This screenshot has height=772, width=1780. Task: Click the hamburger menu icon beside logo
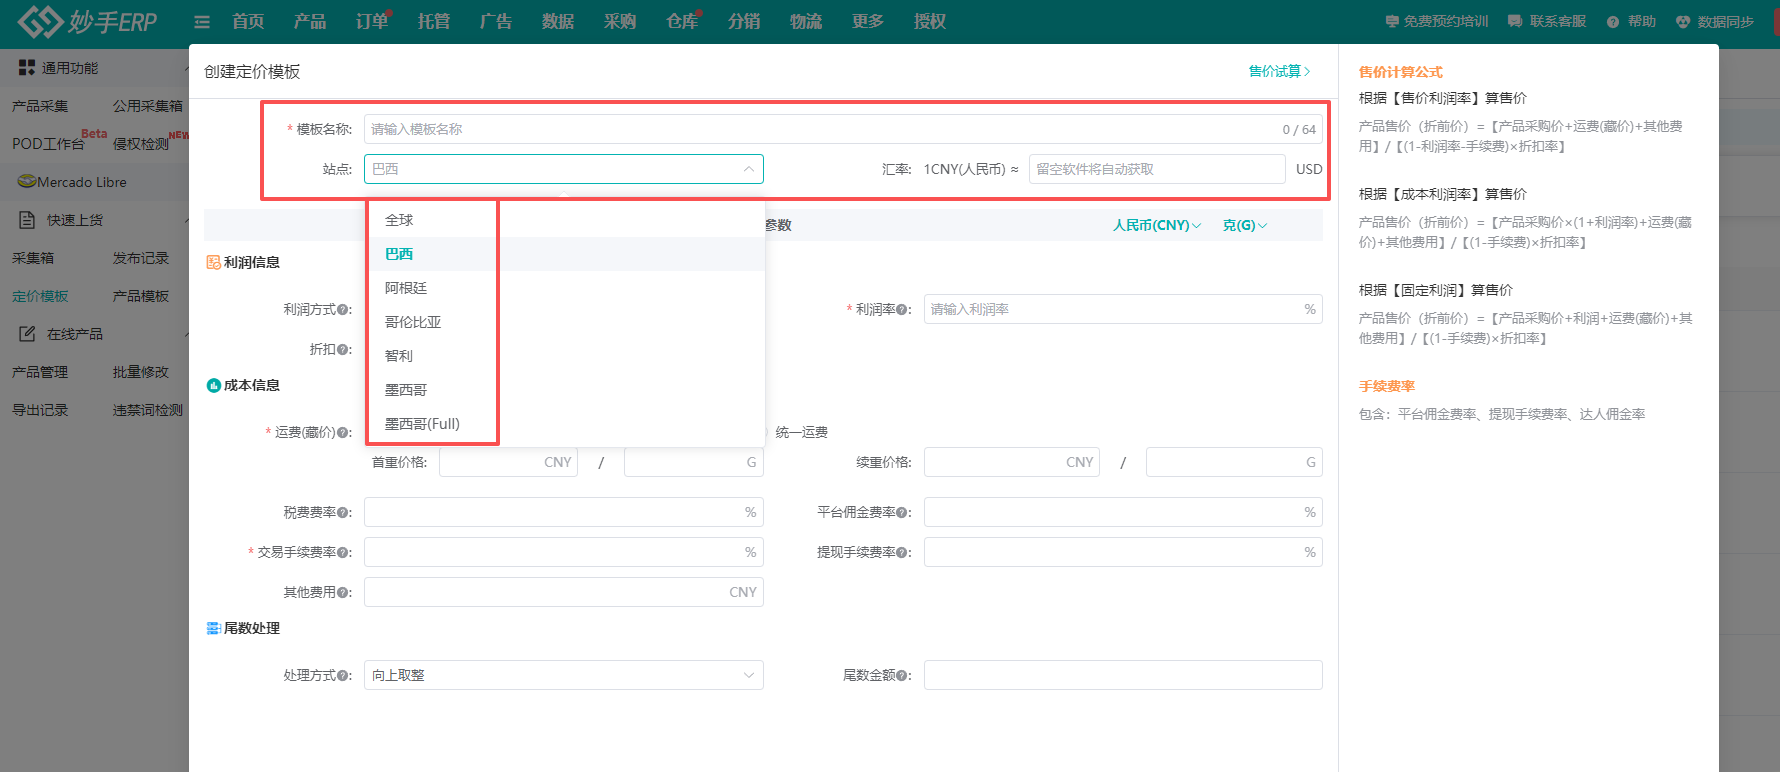[x=202, y=22]
